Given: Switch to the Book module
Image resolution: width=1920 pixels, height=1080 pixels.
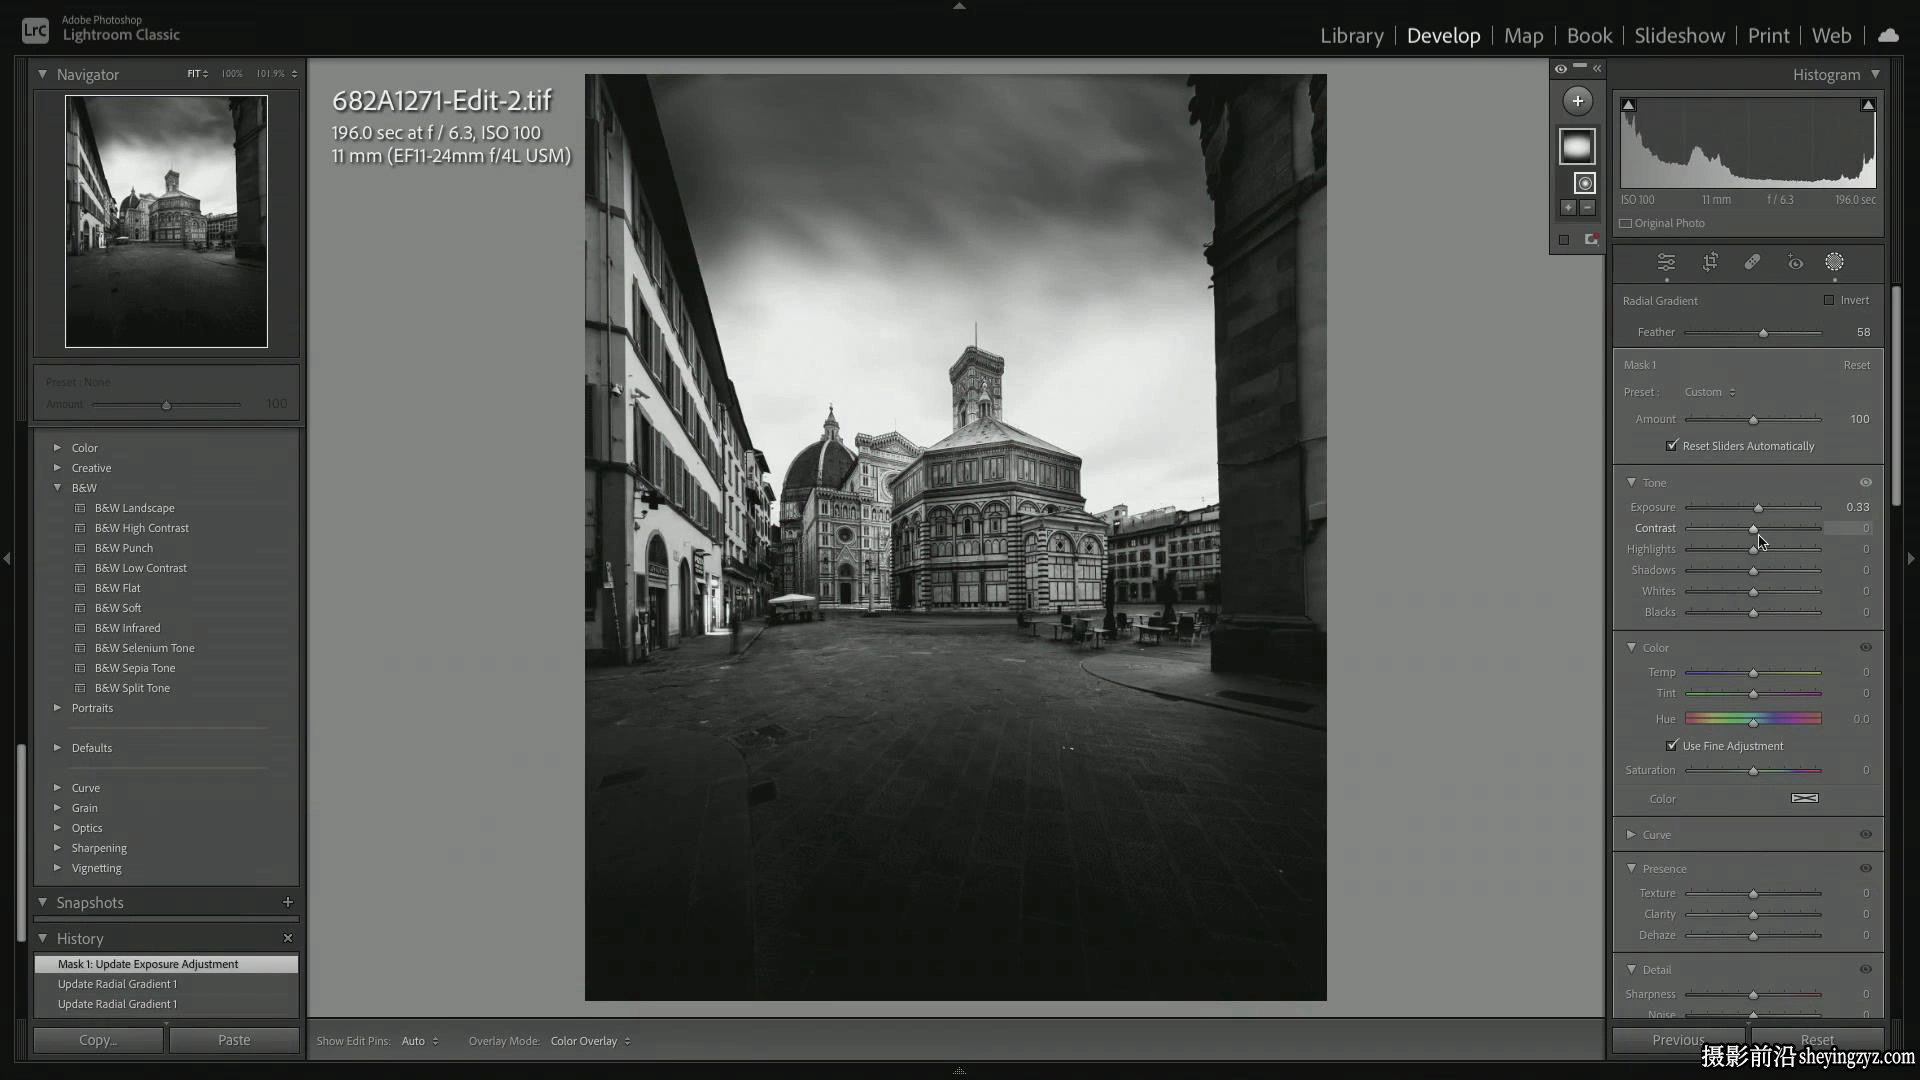Looking at the screenshot, I should 1589,35.
